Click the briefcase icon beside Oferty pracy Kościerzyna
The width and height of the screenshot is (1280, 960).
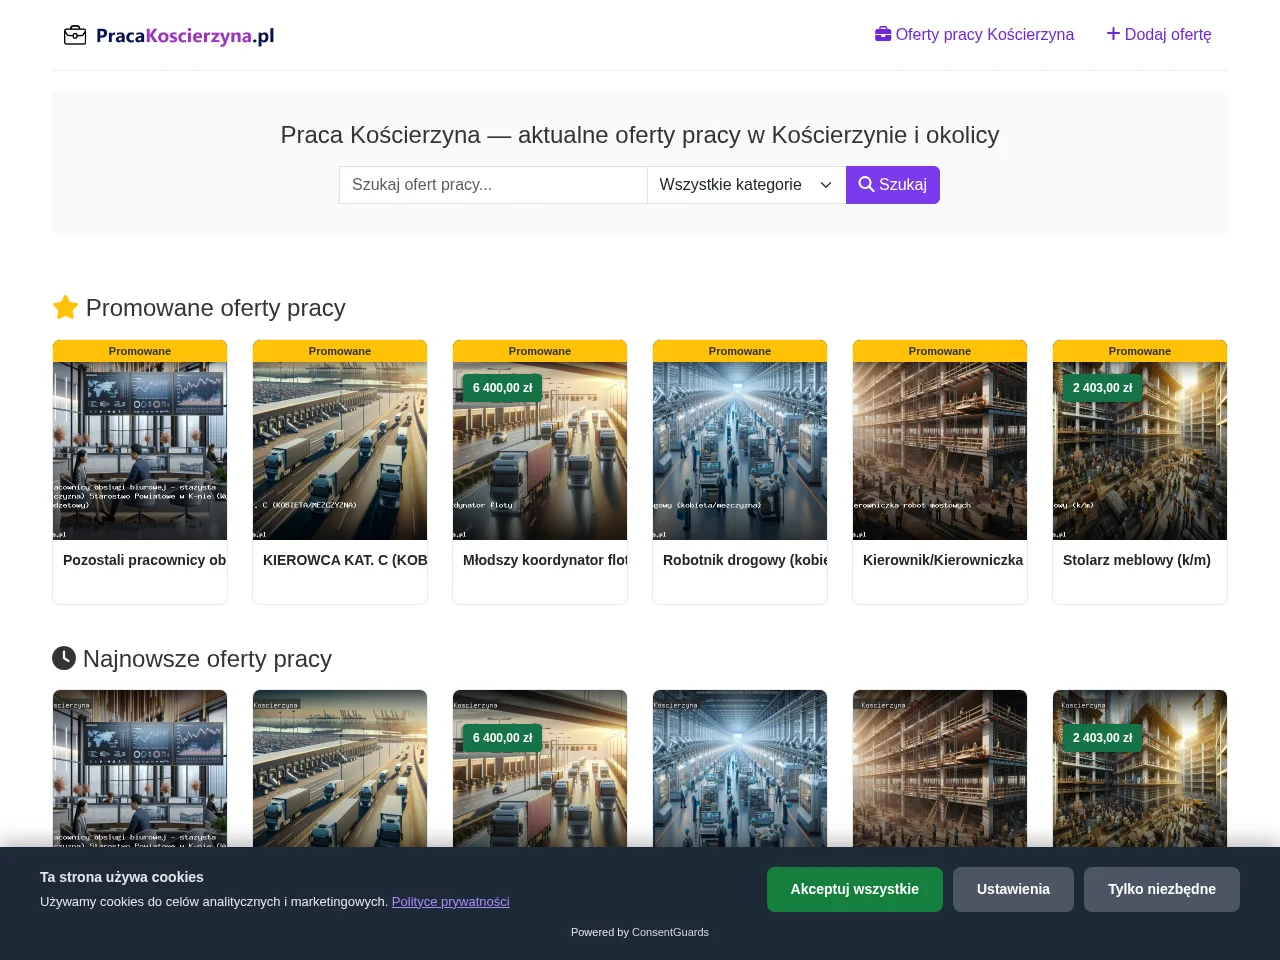pos(883,34)
